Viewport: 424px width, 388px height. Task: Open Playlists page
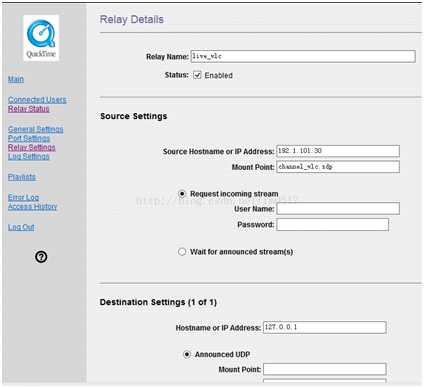click(x=22, y=177)
